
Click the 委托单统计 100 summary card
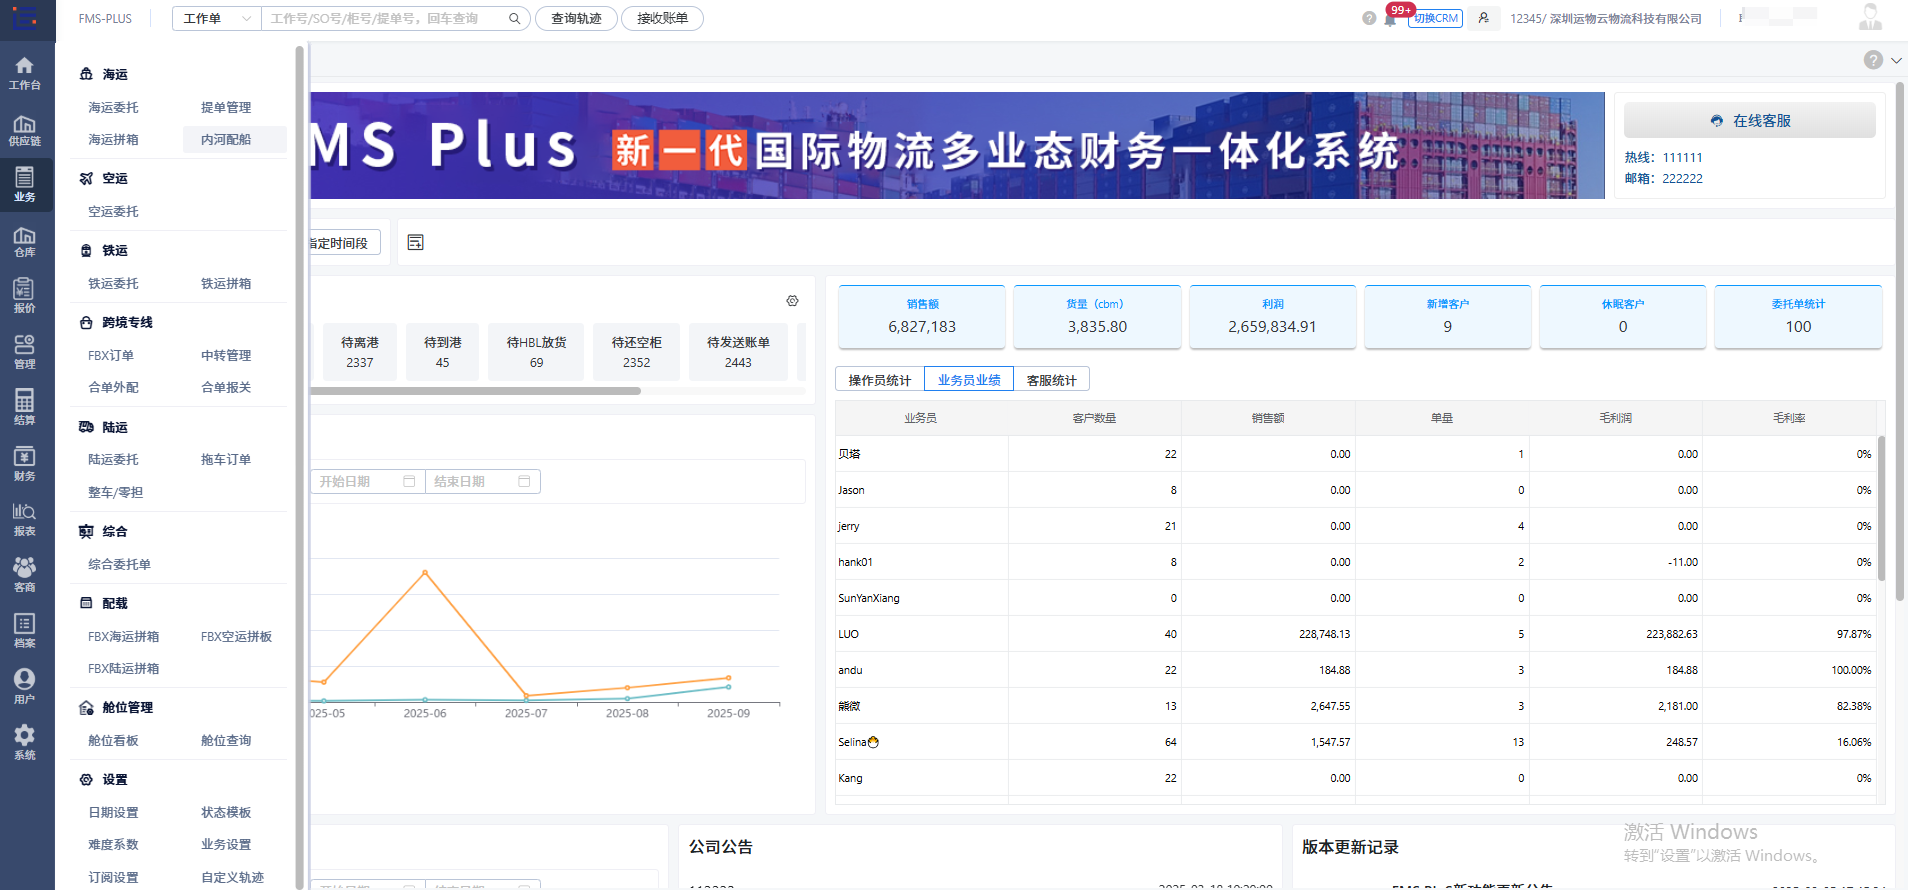tap(1798, 317)
